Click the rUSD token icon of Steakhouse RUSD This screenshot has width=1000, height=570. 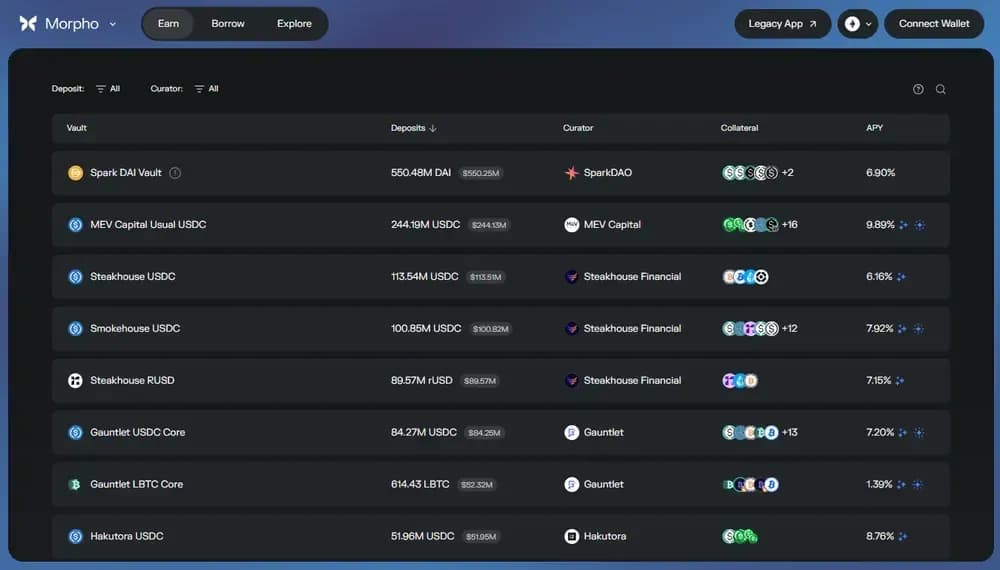point(75,381)
